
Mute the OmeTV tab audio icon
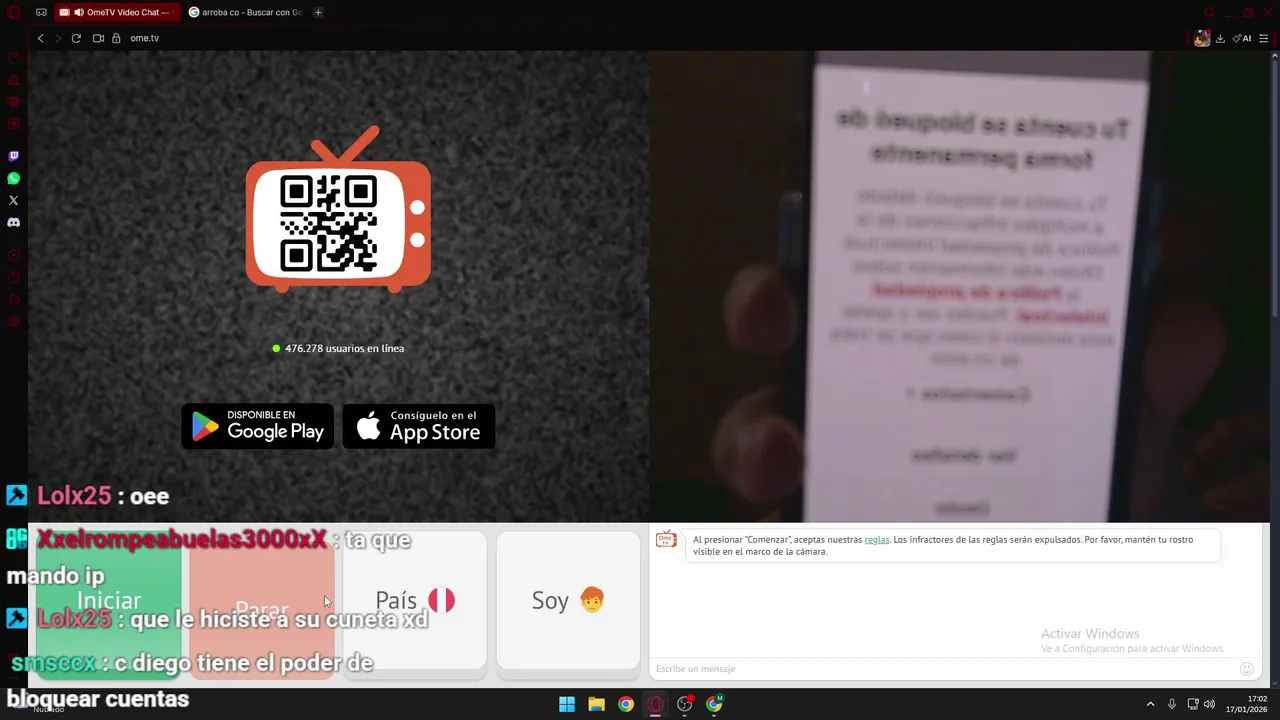coord(79,12)
